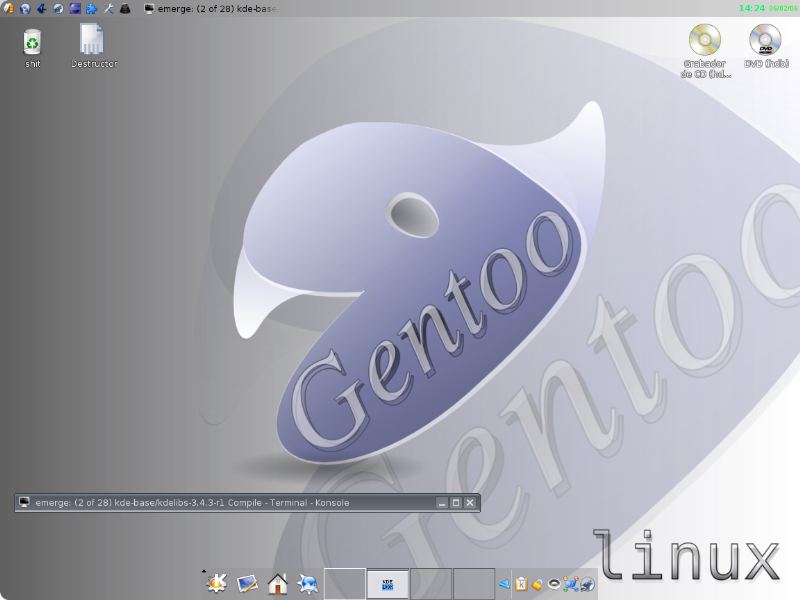Click the orange padlock tray icon
This screenshot has width=800, height=600.
click(x=537, y=584)
